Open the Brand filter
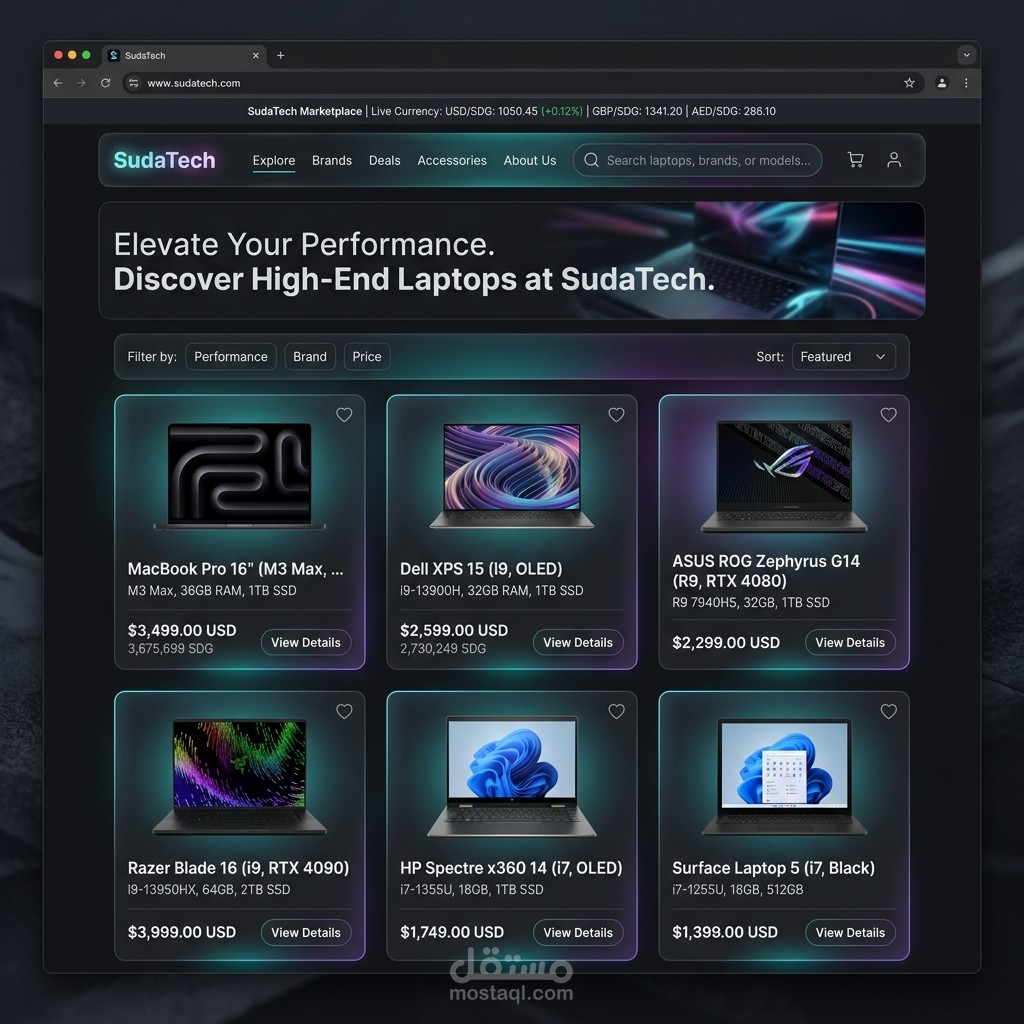1024x1024 pixels. (x=310, y=357)
